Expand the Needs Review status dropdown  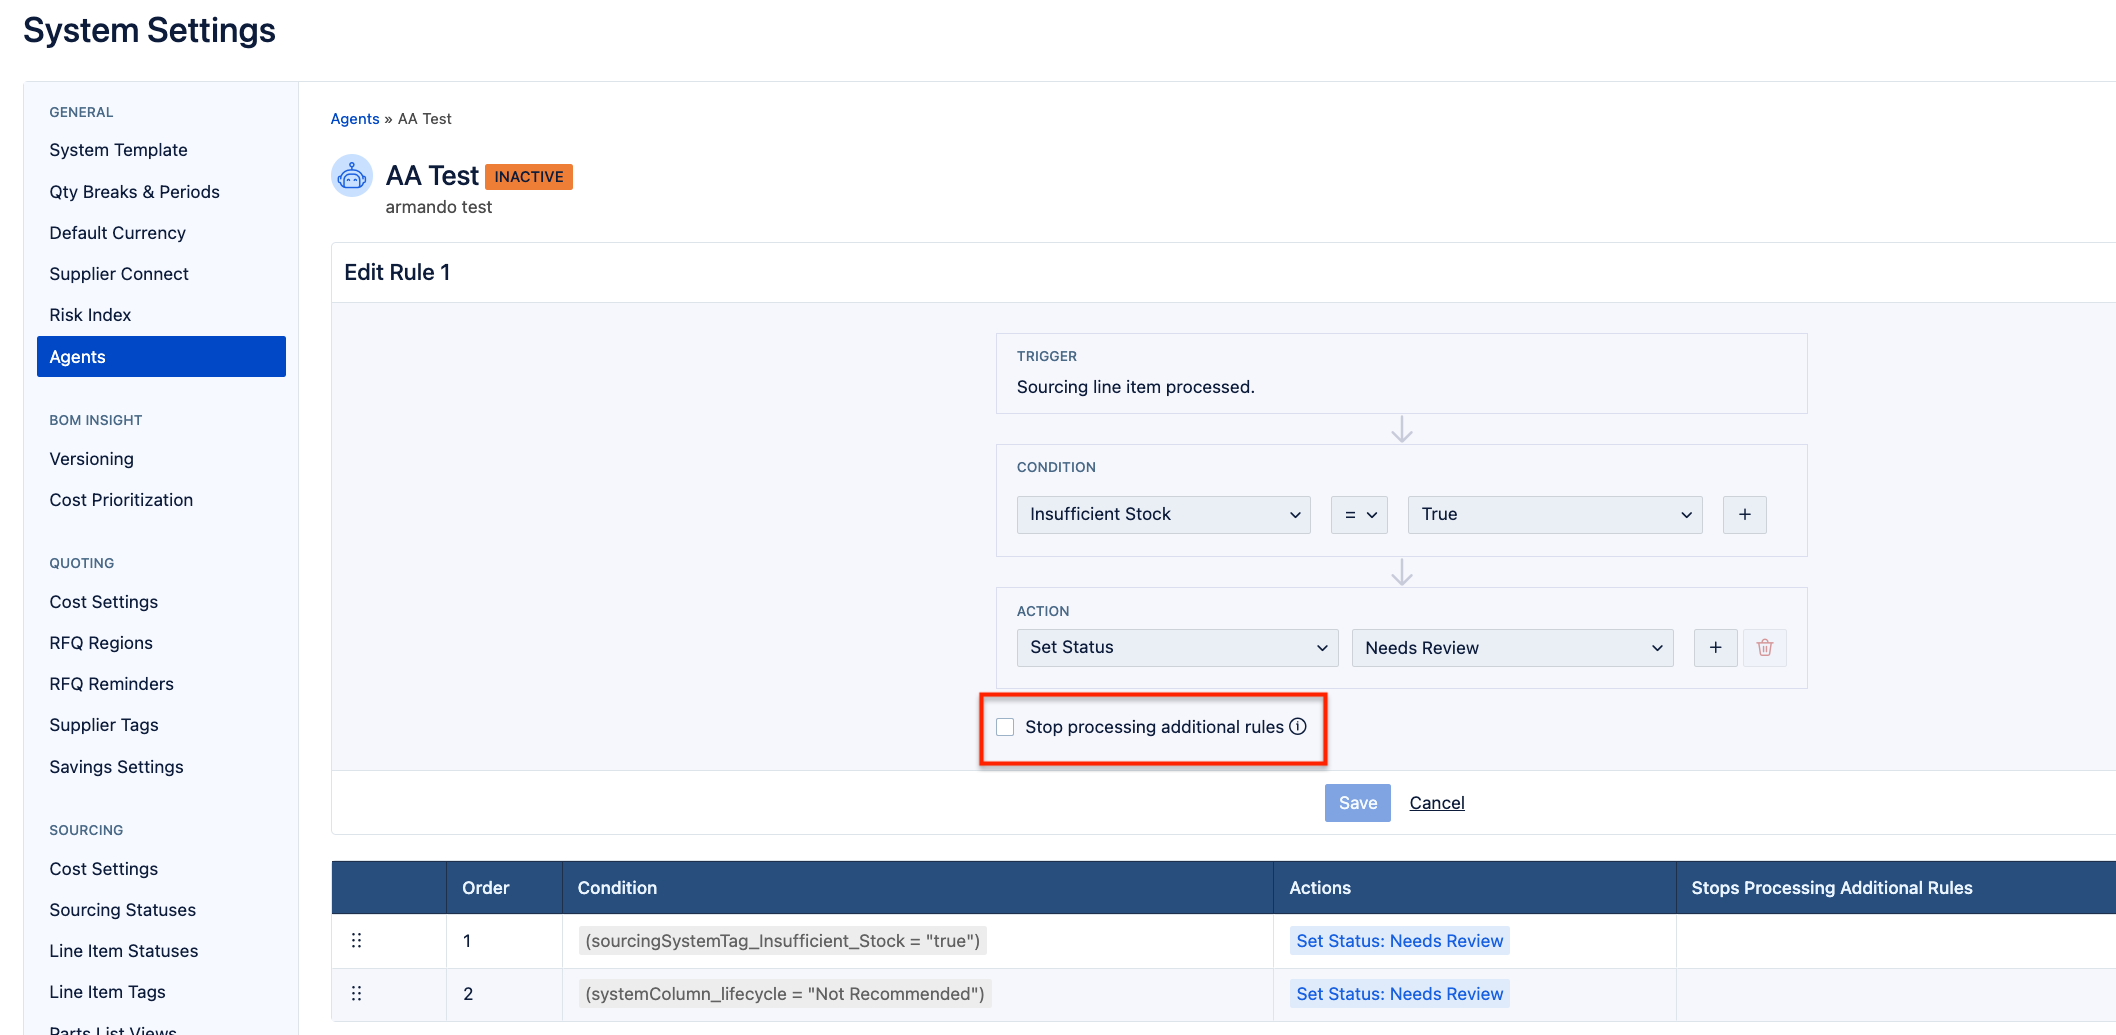[1512, 648]
